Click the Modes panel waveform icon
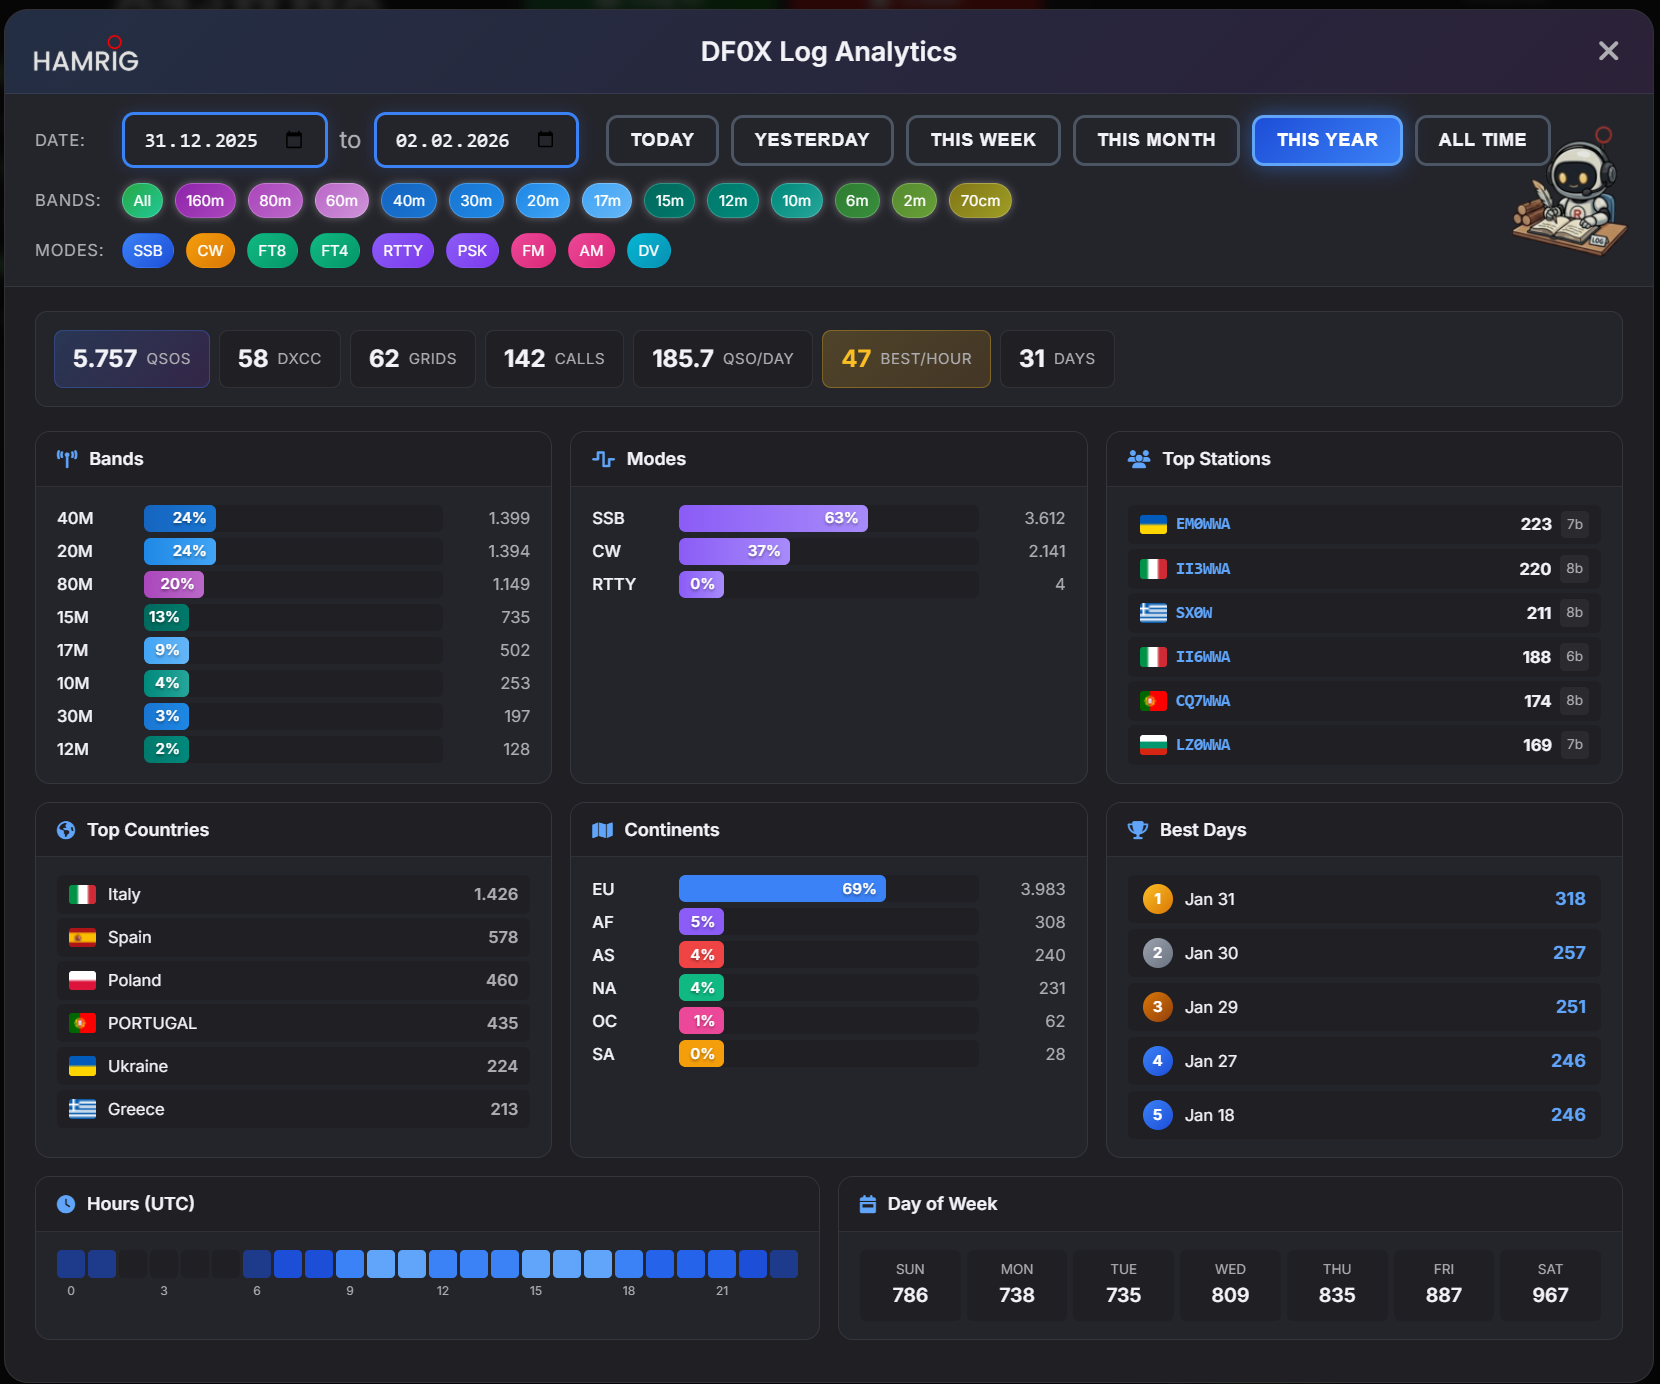Screen dimensions: 1660x1384 click(x=603, y=459)
